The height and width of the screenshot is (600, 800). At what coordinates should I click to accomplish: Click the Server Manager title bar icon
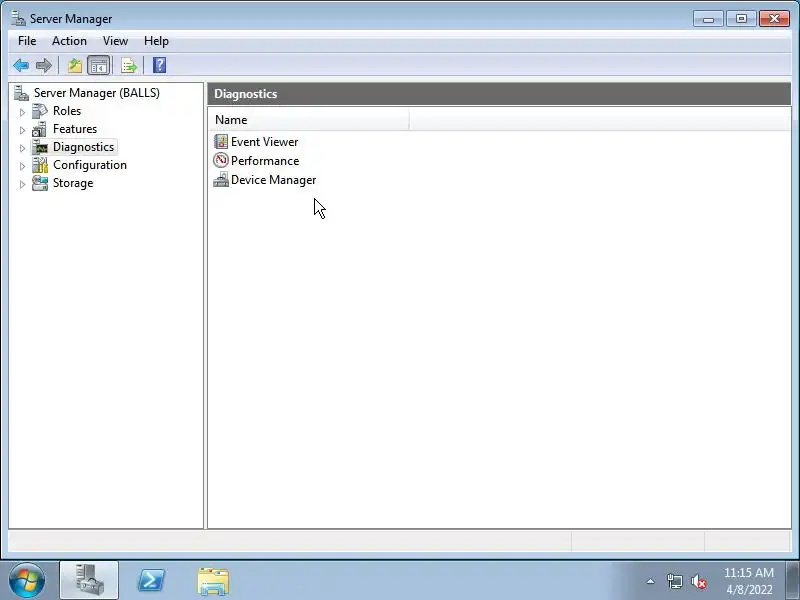[x=18, y=18]
